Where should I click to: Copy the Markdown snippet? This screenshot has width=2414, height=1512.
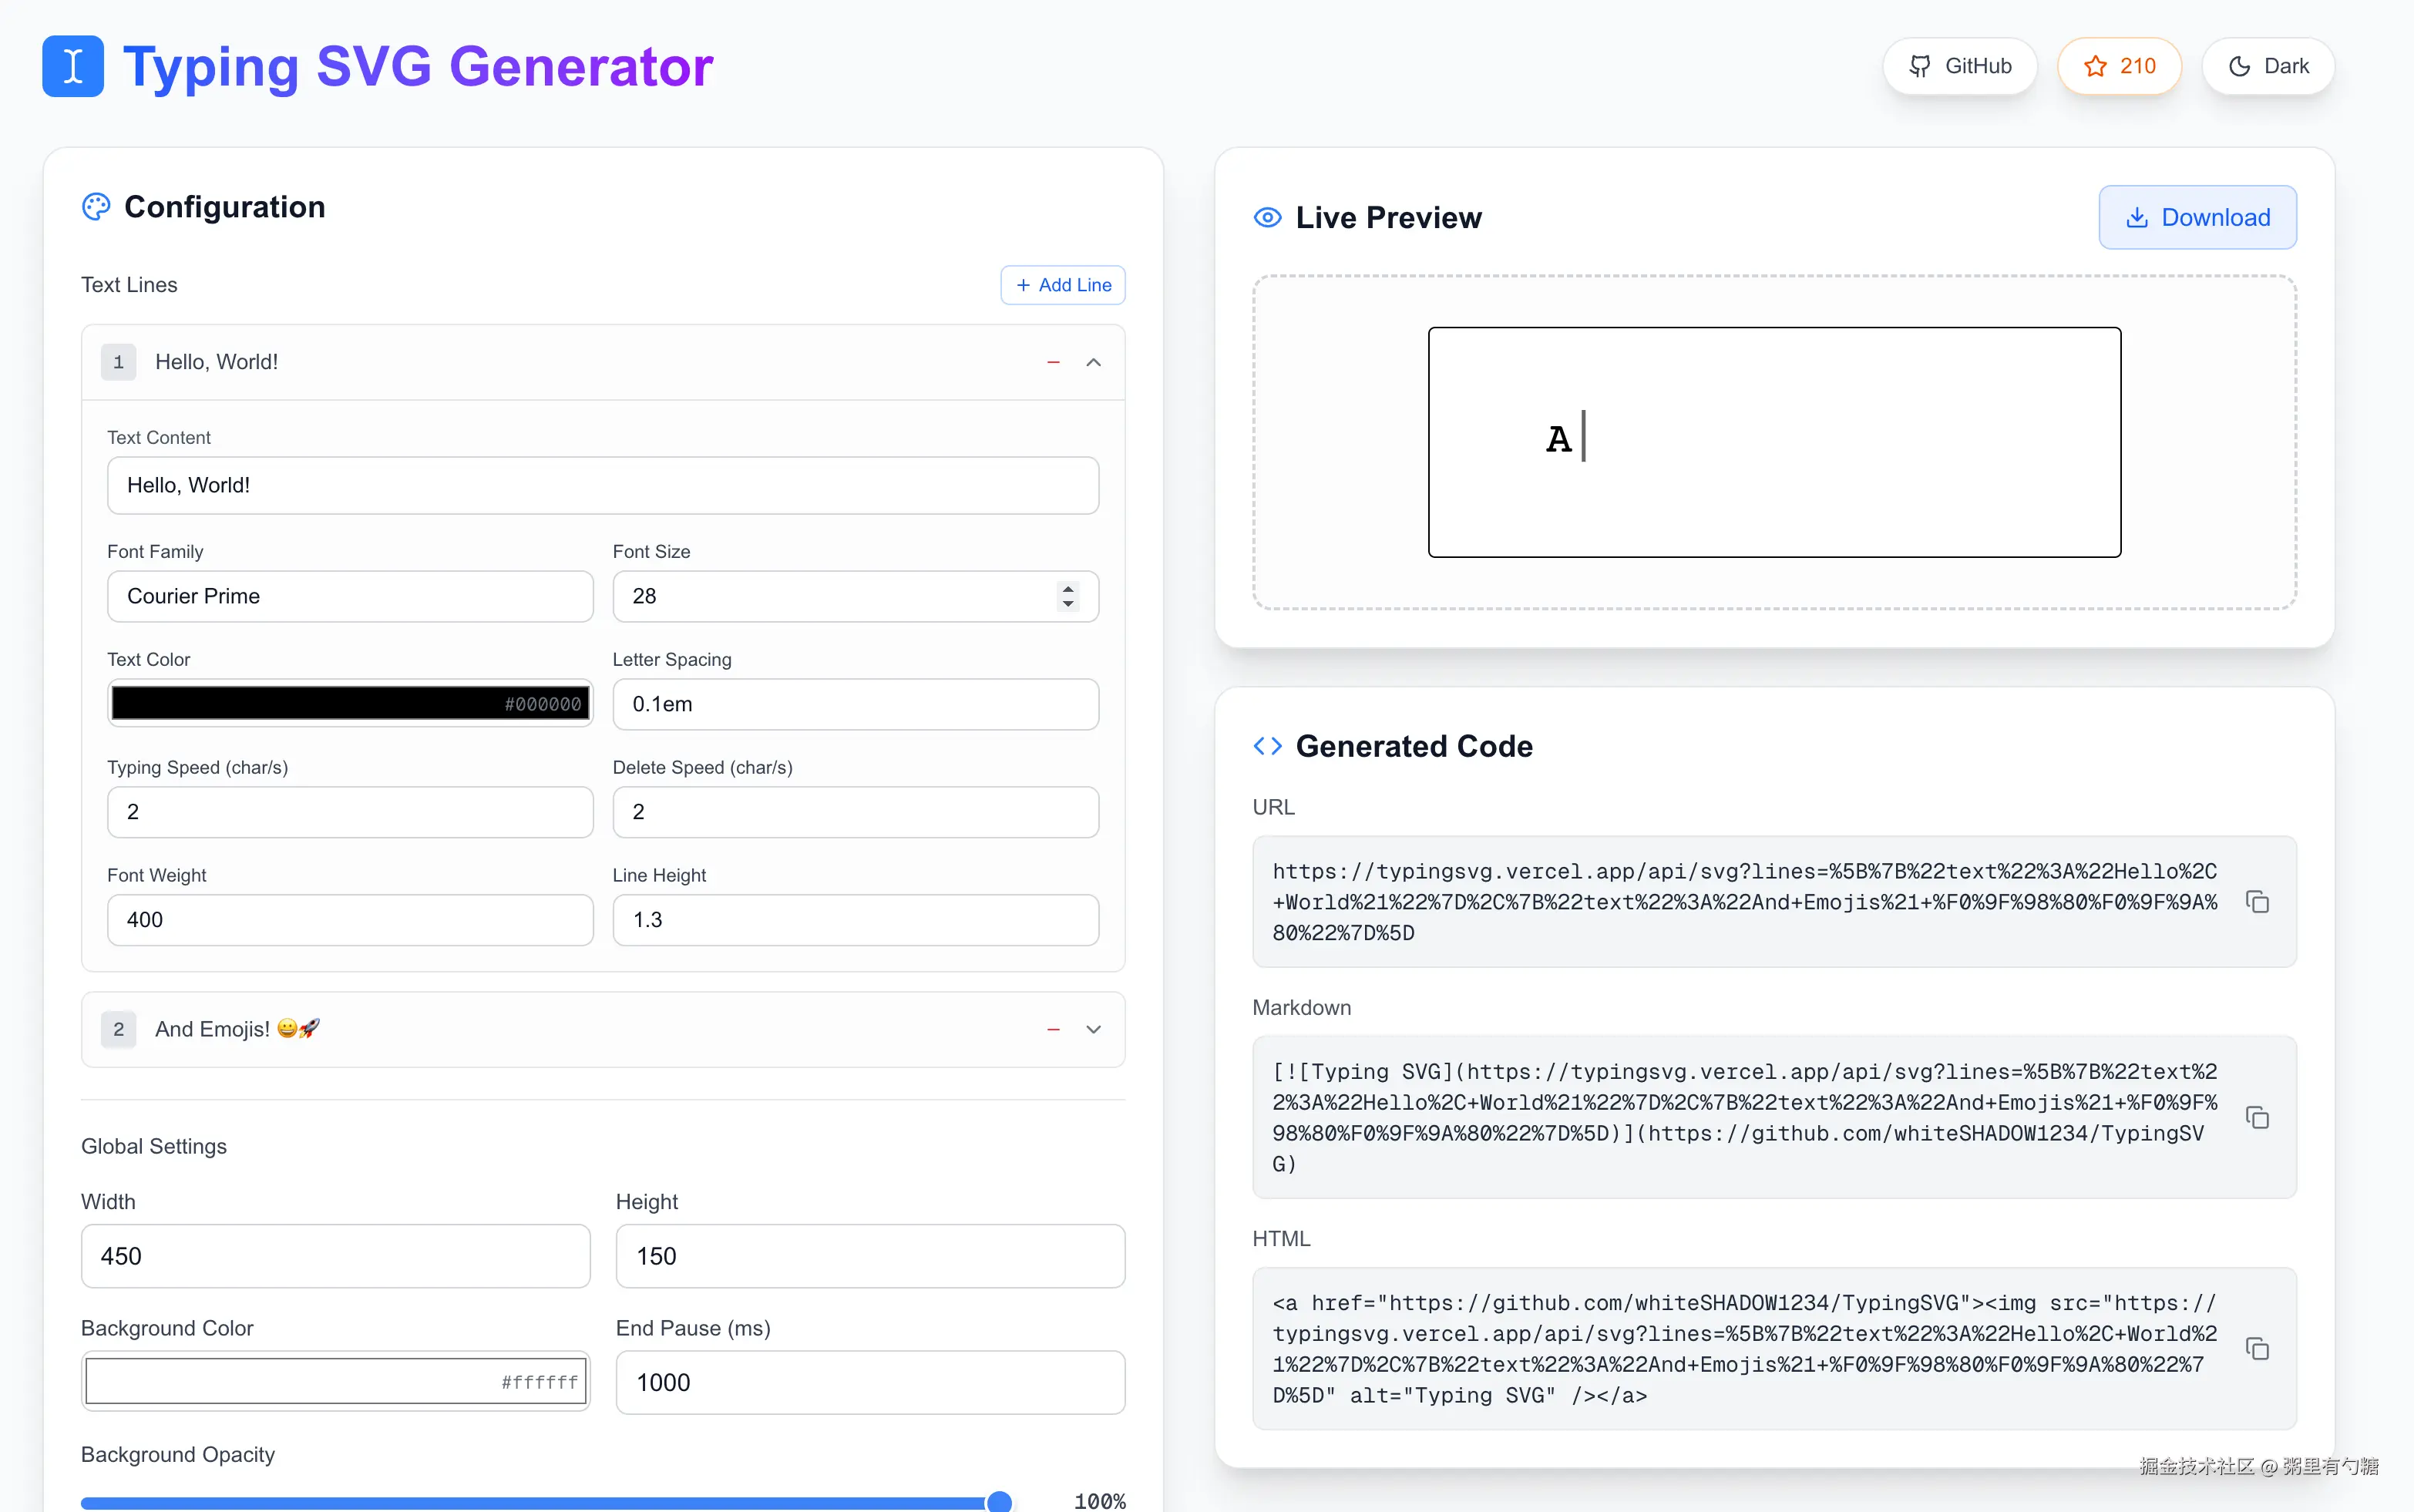click(2257, 1117)
